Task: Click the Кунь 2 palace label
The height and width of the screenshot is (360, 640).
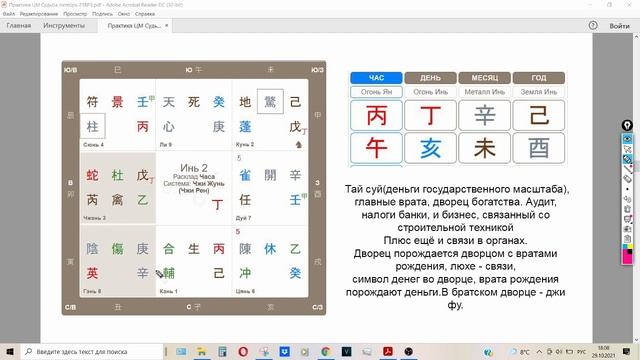Action: [245, 145]
